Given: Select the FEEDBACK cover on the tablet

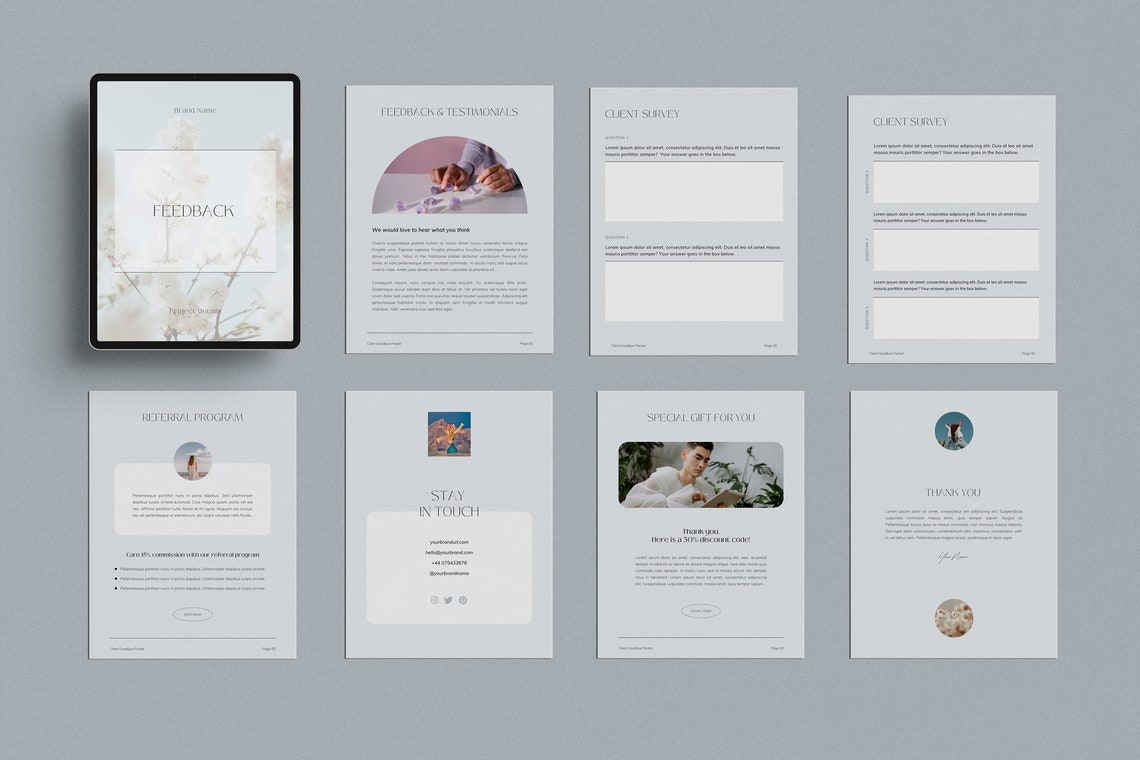Looking at the screenshot, I should point(192,210).
